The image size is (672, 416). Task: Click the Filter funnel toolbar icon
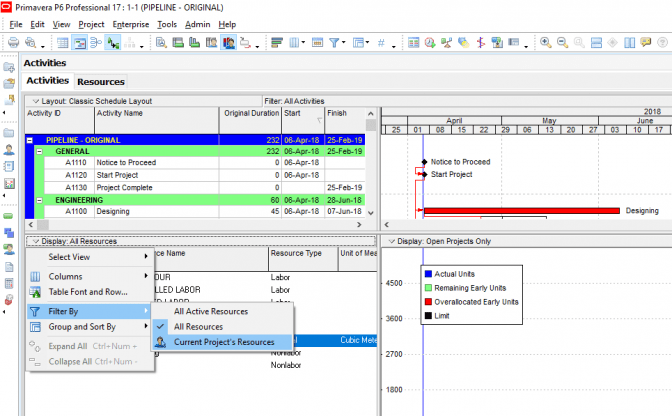334,43
